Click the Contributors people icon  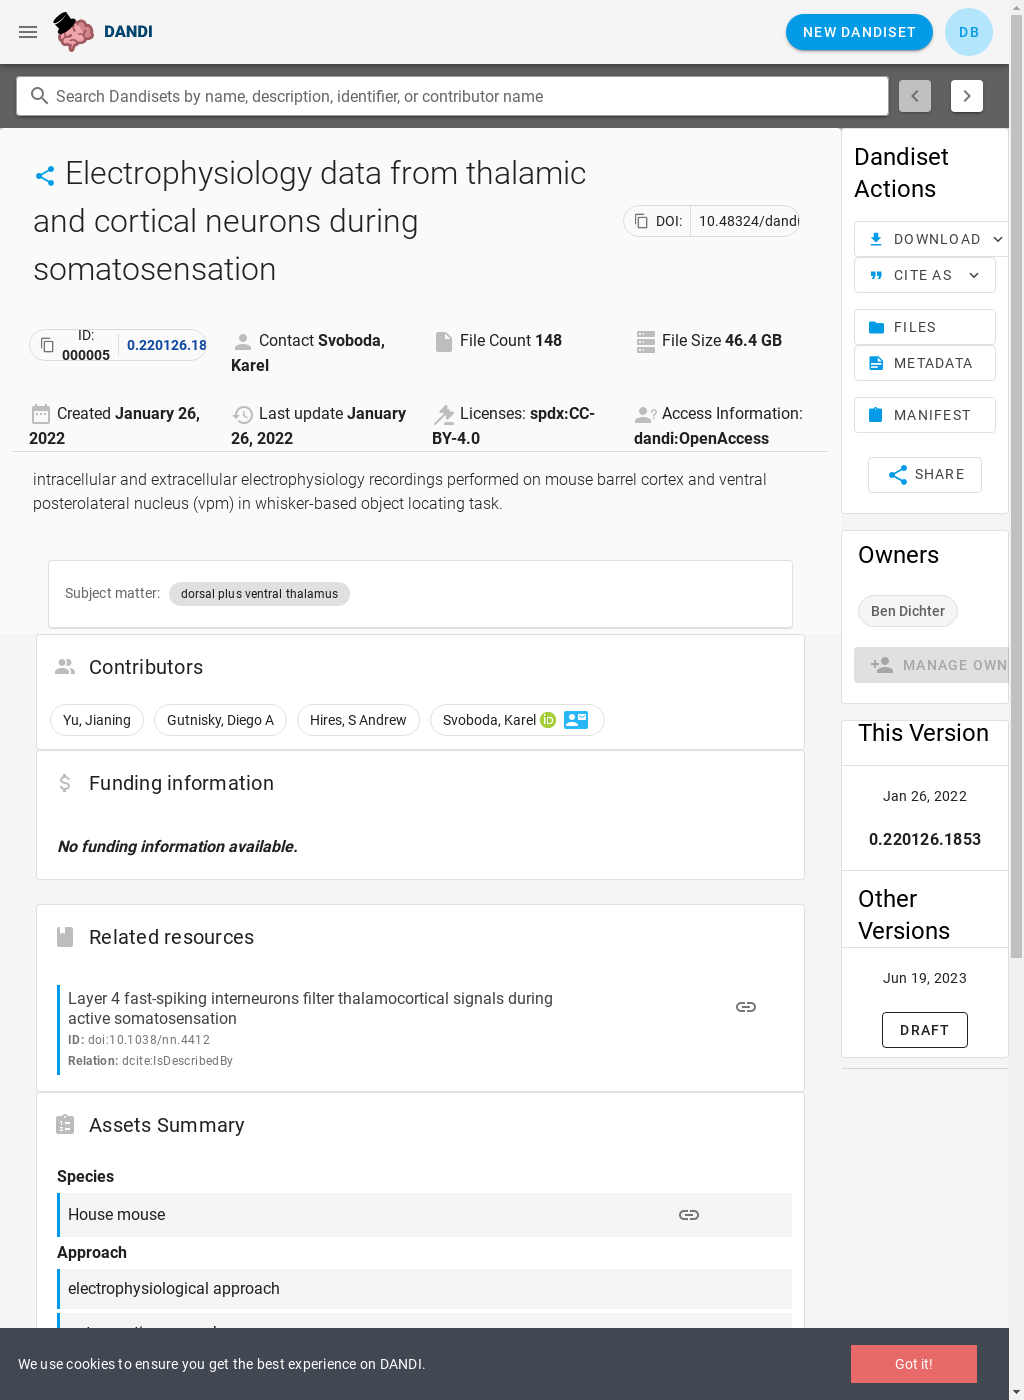pos(65,666)
